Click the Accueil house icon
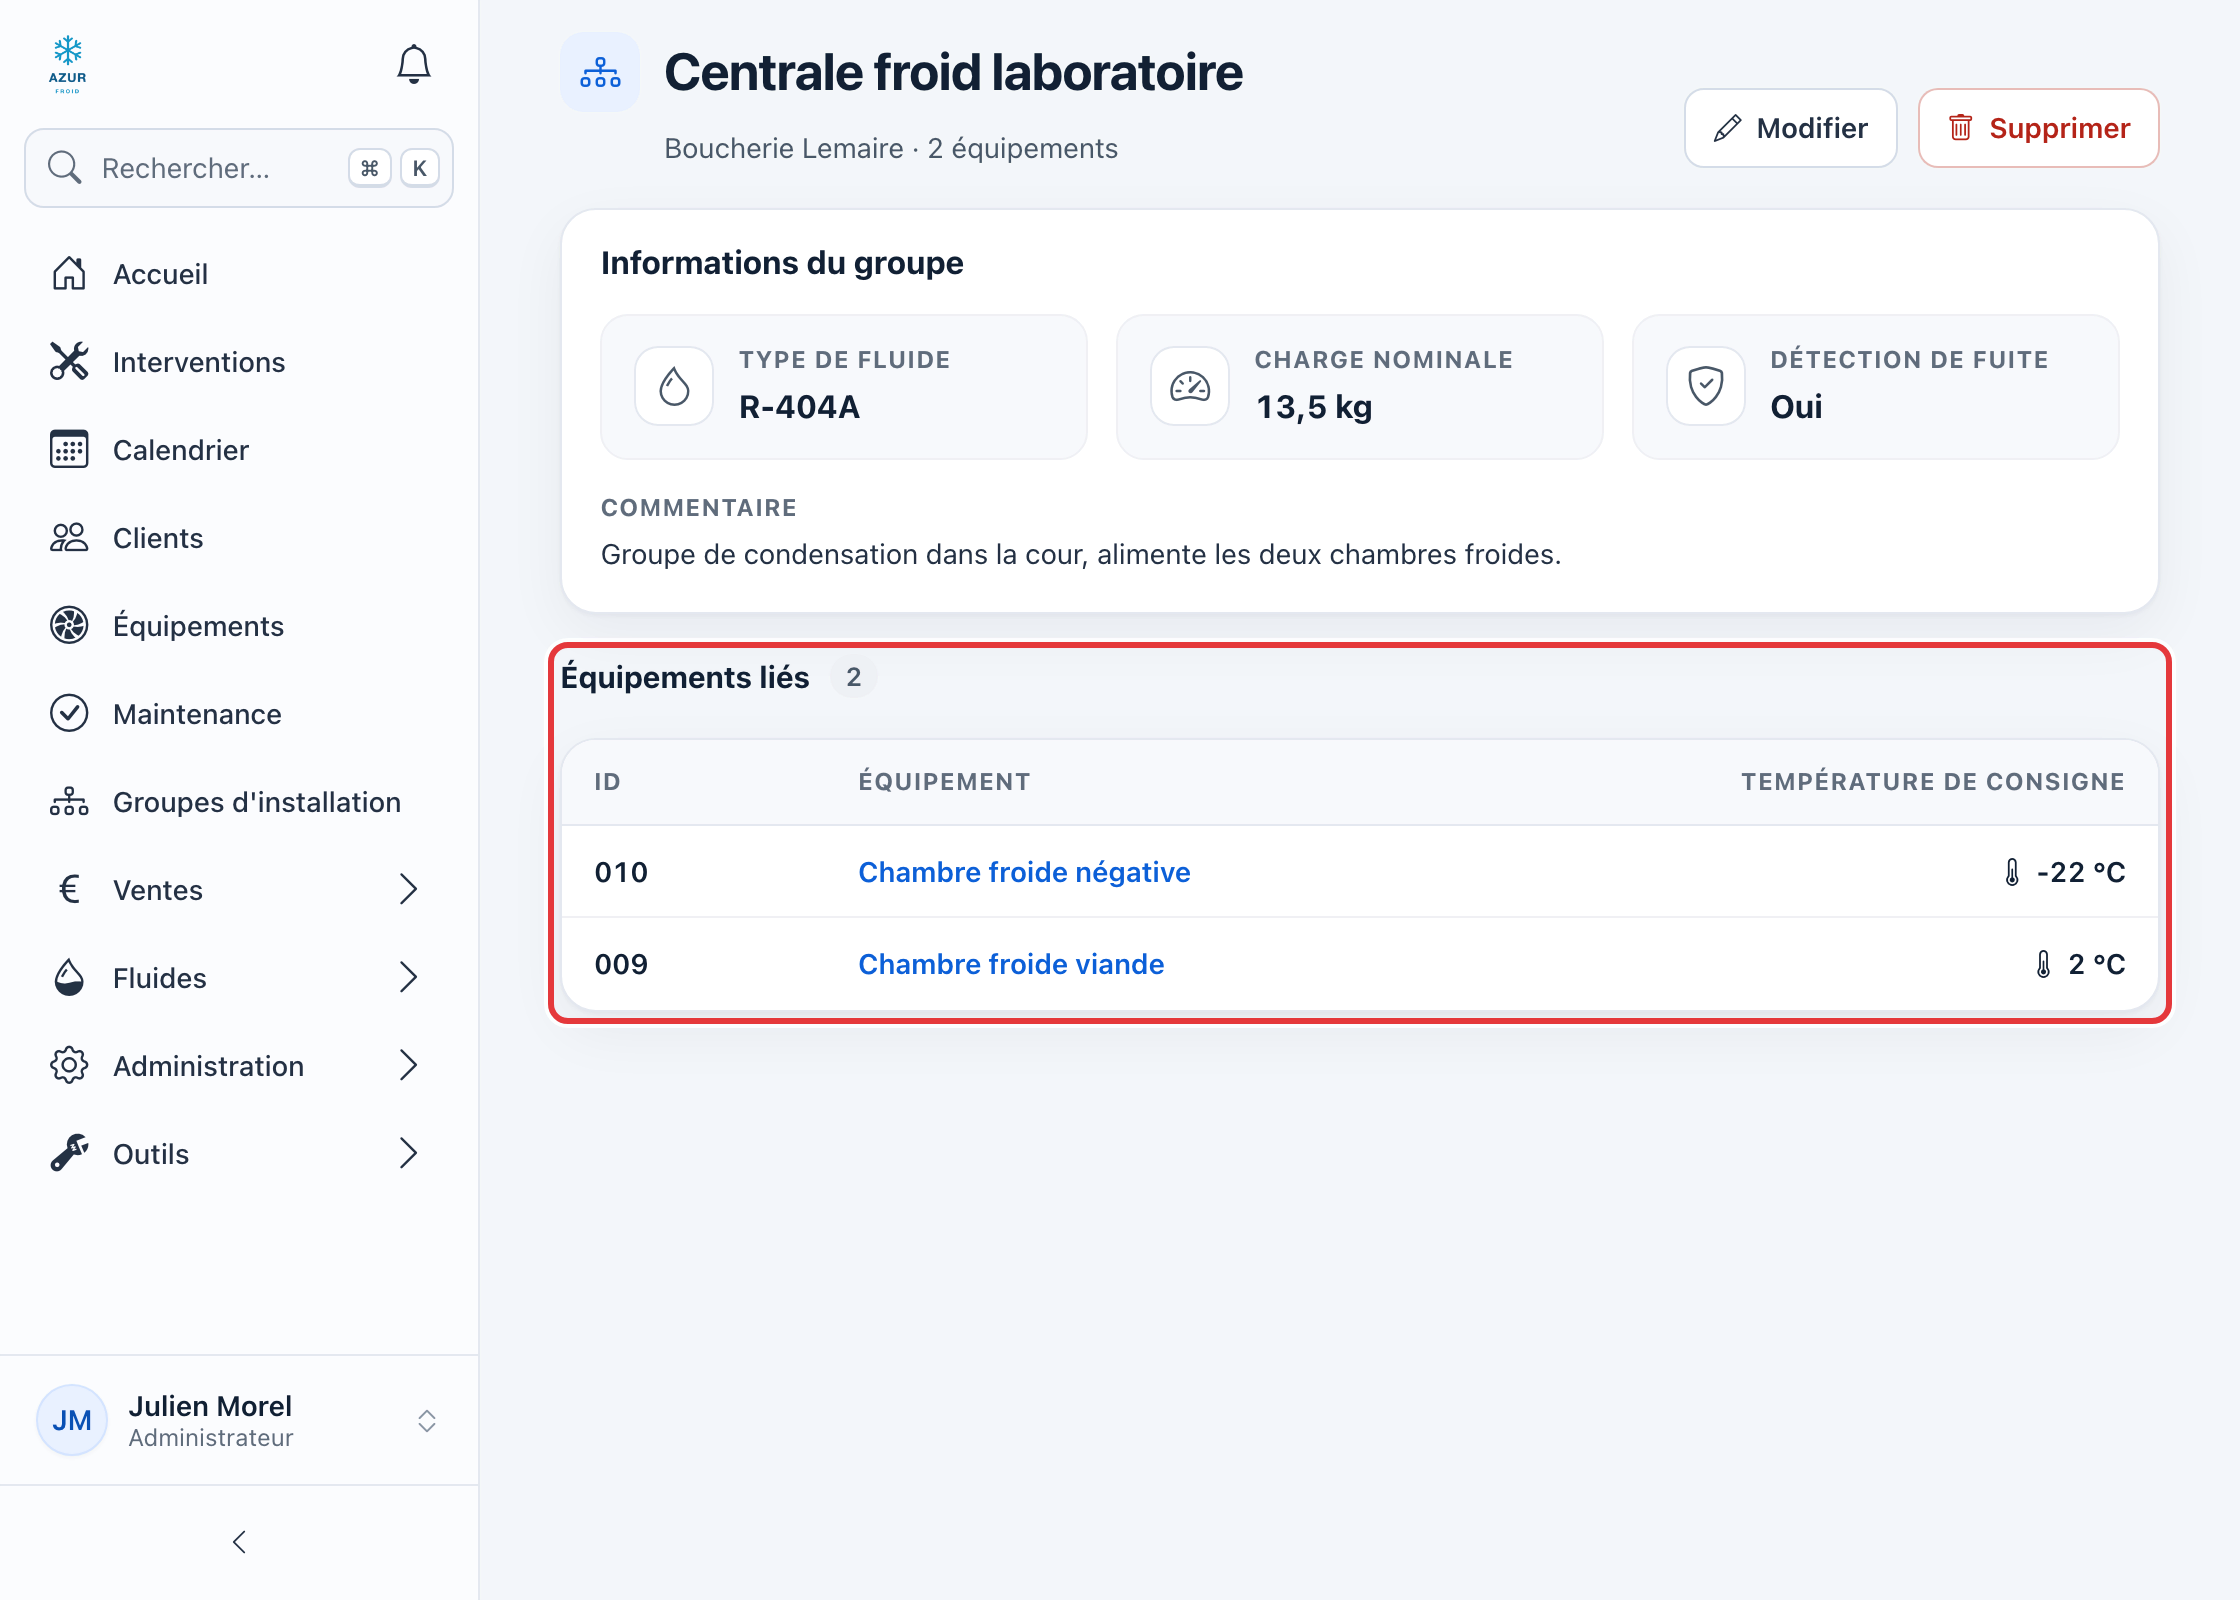The width and height of the screenshot is (2240, 1600). click(69, 273)
